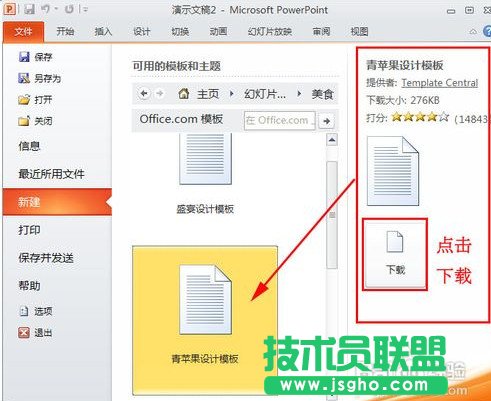Click the 下载大小: 276KB text
The width and height of the screenshot is (491, 401).
pyautogui.click(x=403, y=100)
